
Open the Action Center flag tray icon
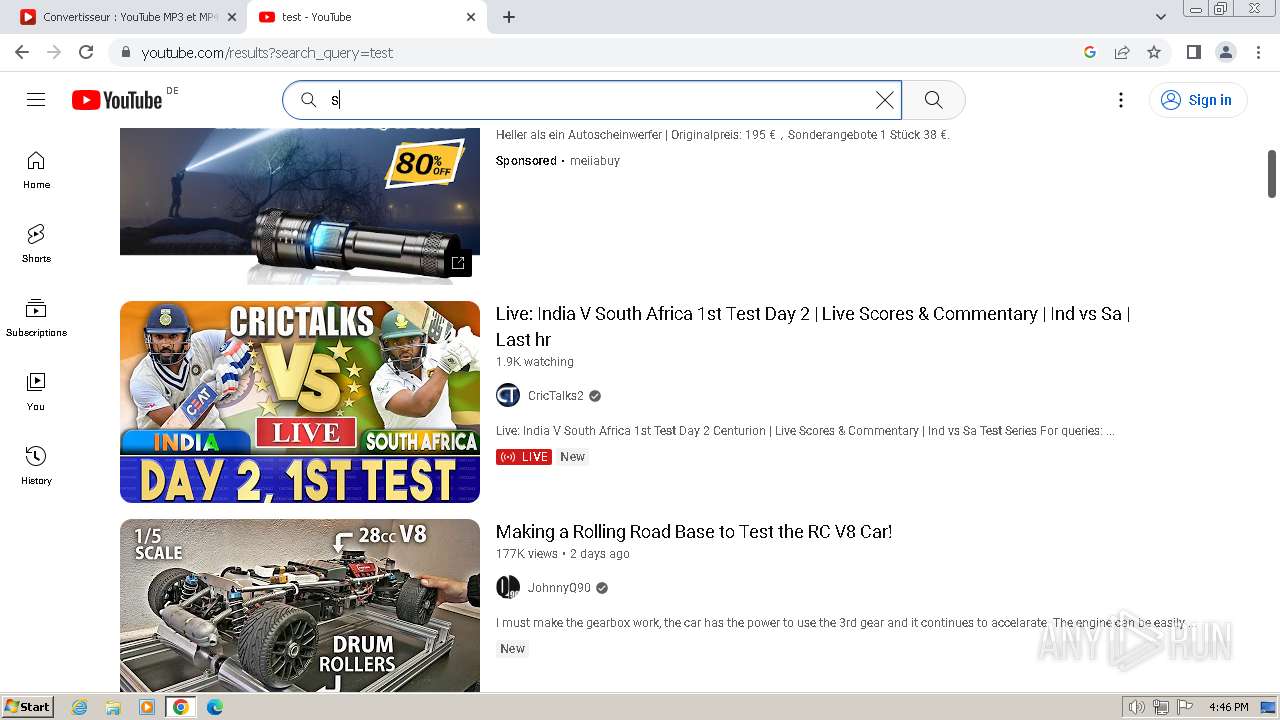1184,707
